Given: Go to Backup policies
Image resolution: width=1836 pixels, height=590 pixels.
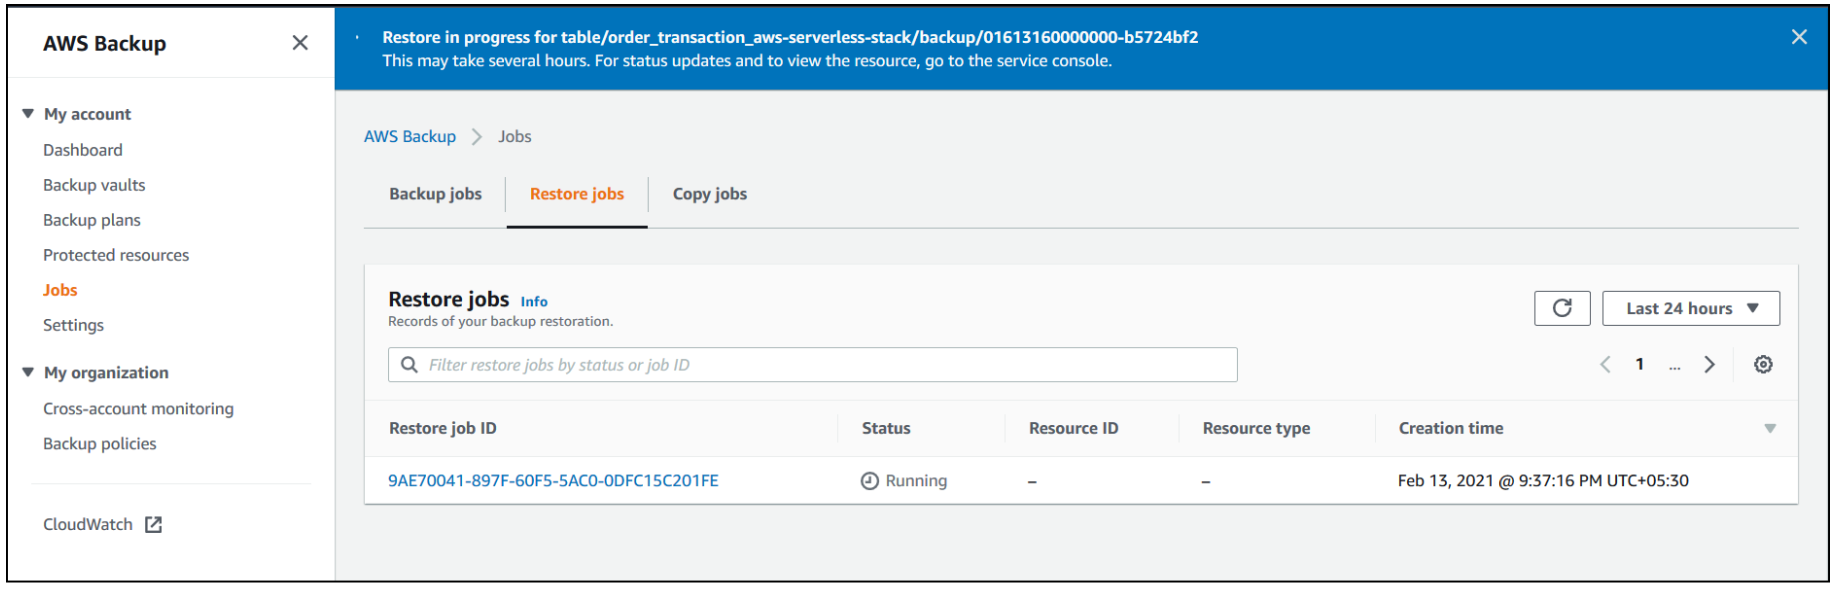Looking at the screenshot, I should (x=100, y=443).
